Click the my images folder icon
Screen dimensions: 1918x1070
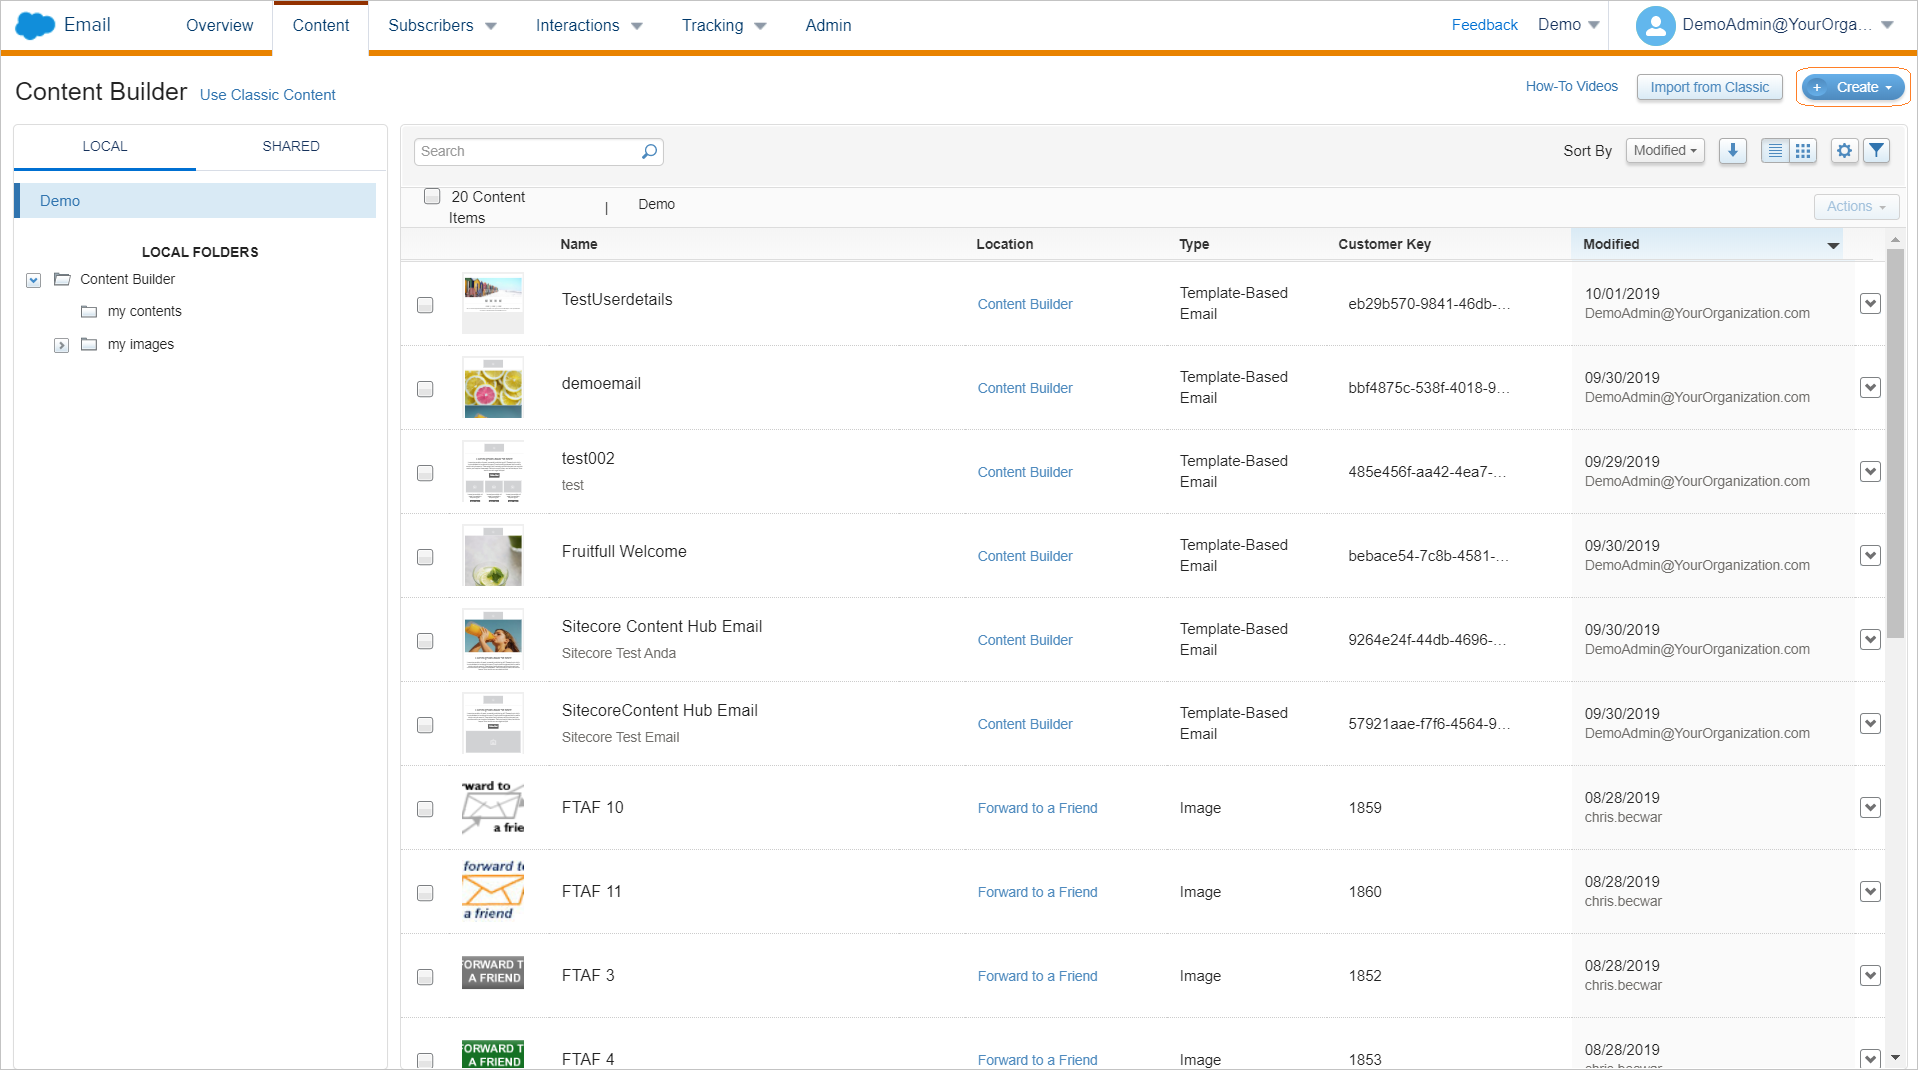coord(89,344)
